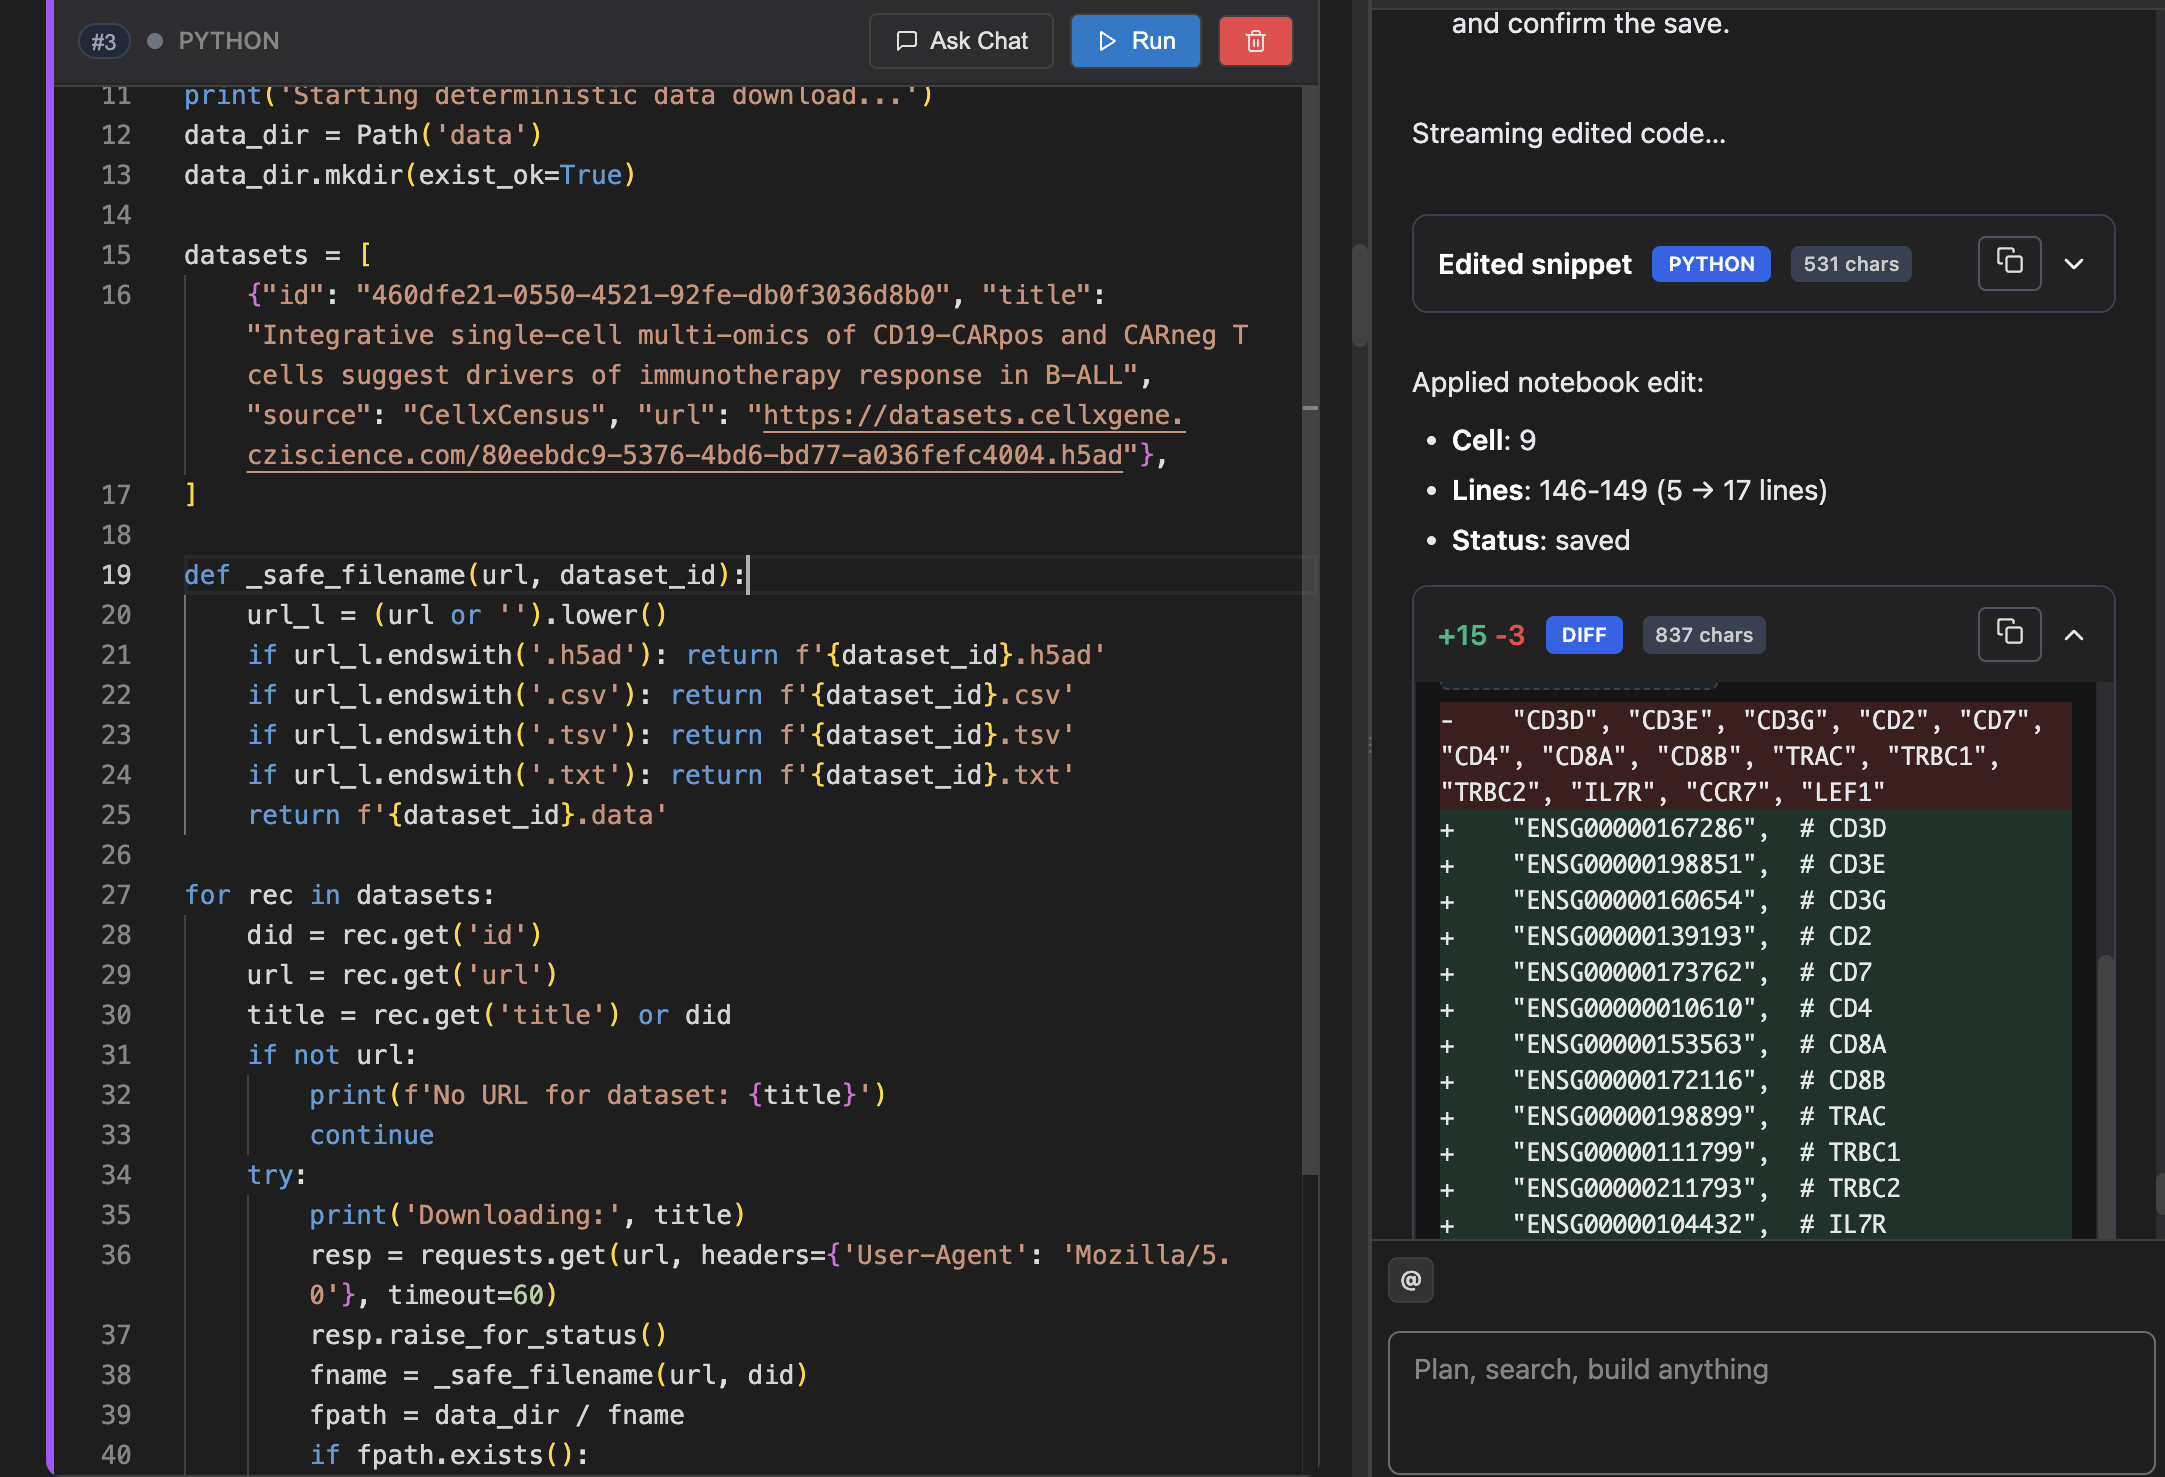2165x1477 pixels.
Task: Click the added line commented IL7R
Action: (x=1755, y=1224)
